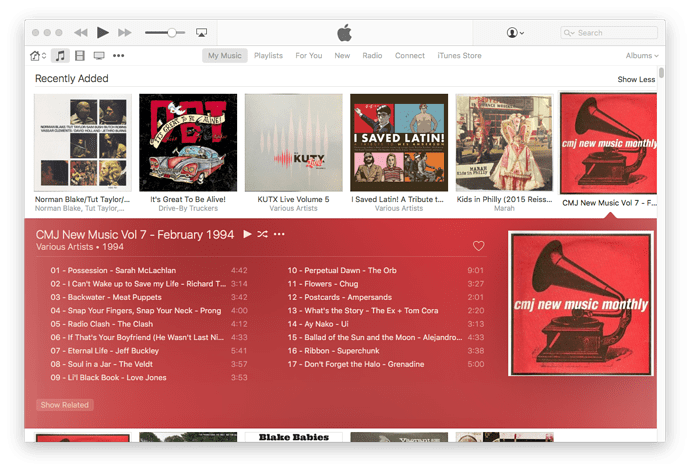Select track 12 Postcards - Ampersands
Viewport: 690px width, 471px height.
coord(385,298)
